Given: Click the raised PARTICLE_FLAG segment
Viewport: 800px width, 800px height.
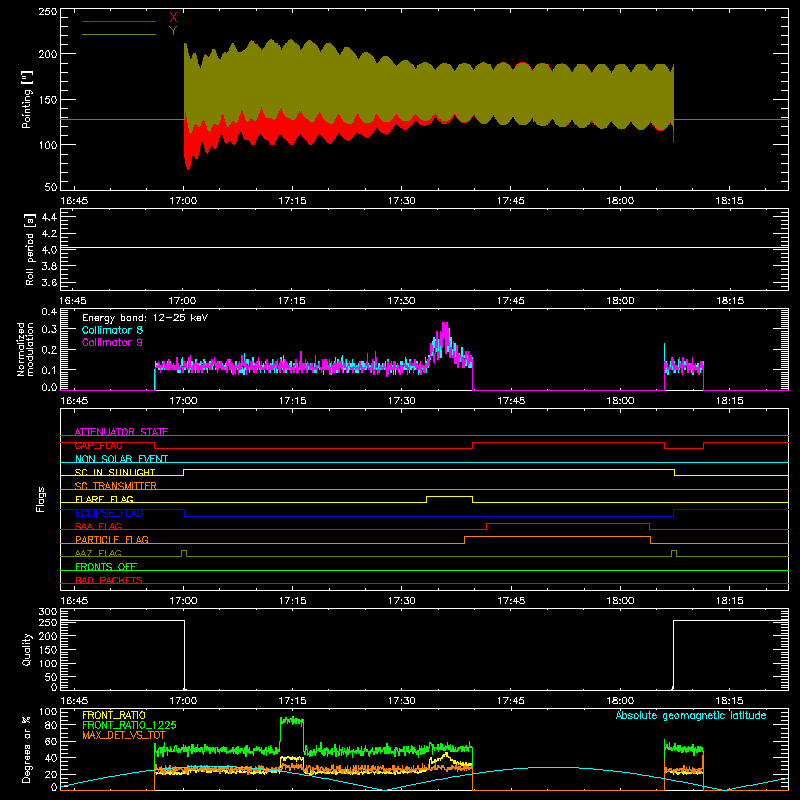Looking at the screenshot, I should point(557,537).
